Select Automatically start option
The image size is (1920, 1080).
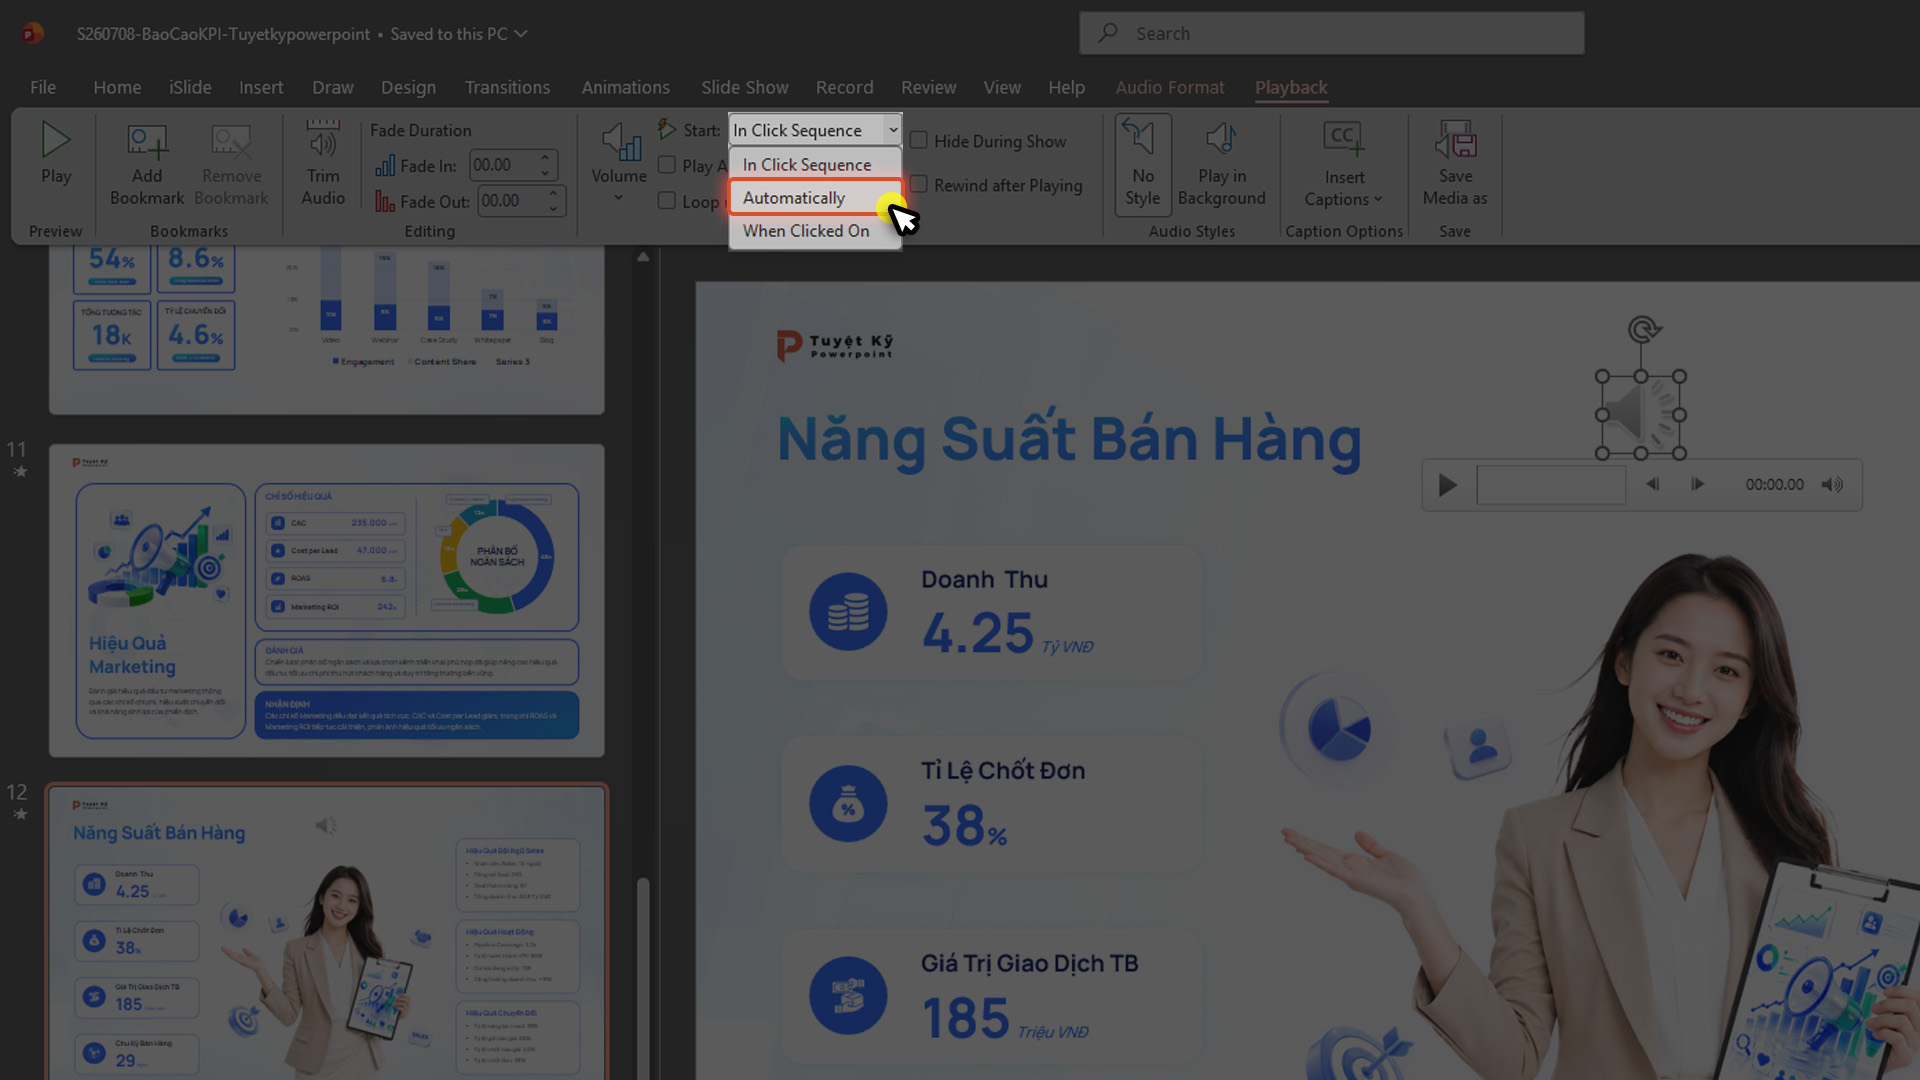(815, 198)
